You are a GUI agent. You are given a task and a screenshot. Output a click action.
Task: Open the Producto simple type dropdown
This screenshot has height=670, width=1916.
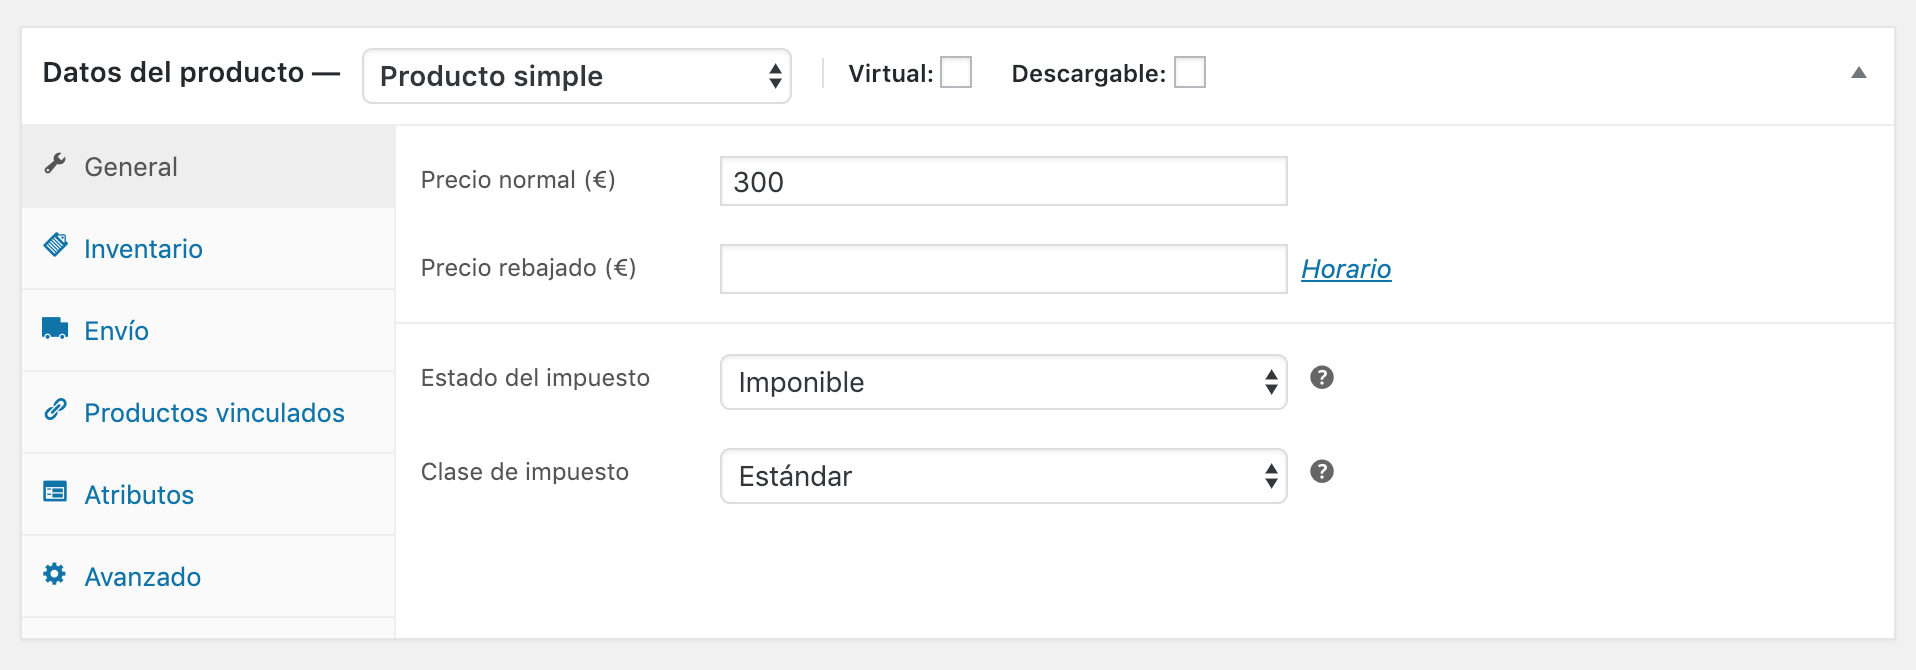click(577, 76)
